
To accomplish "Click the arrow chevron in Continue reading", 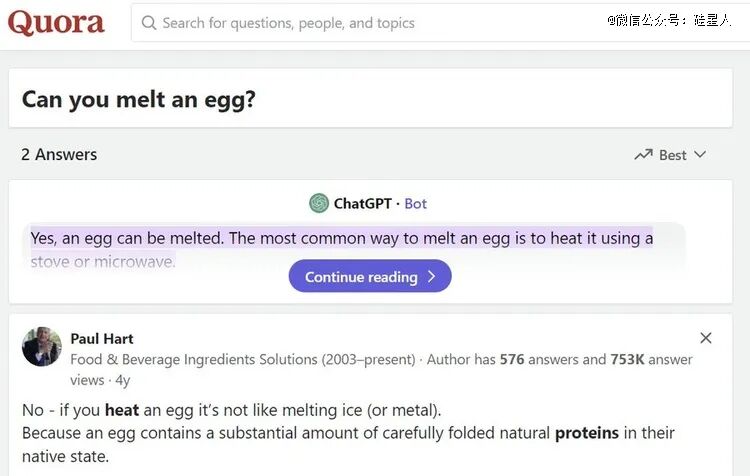I will (431, 276).
